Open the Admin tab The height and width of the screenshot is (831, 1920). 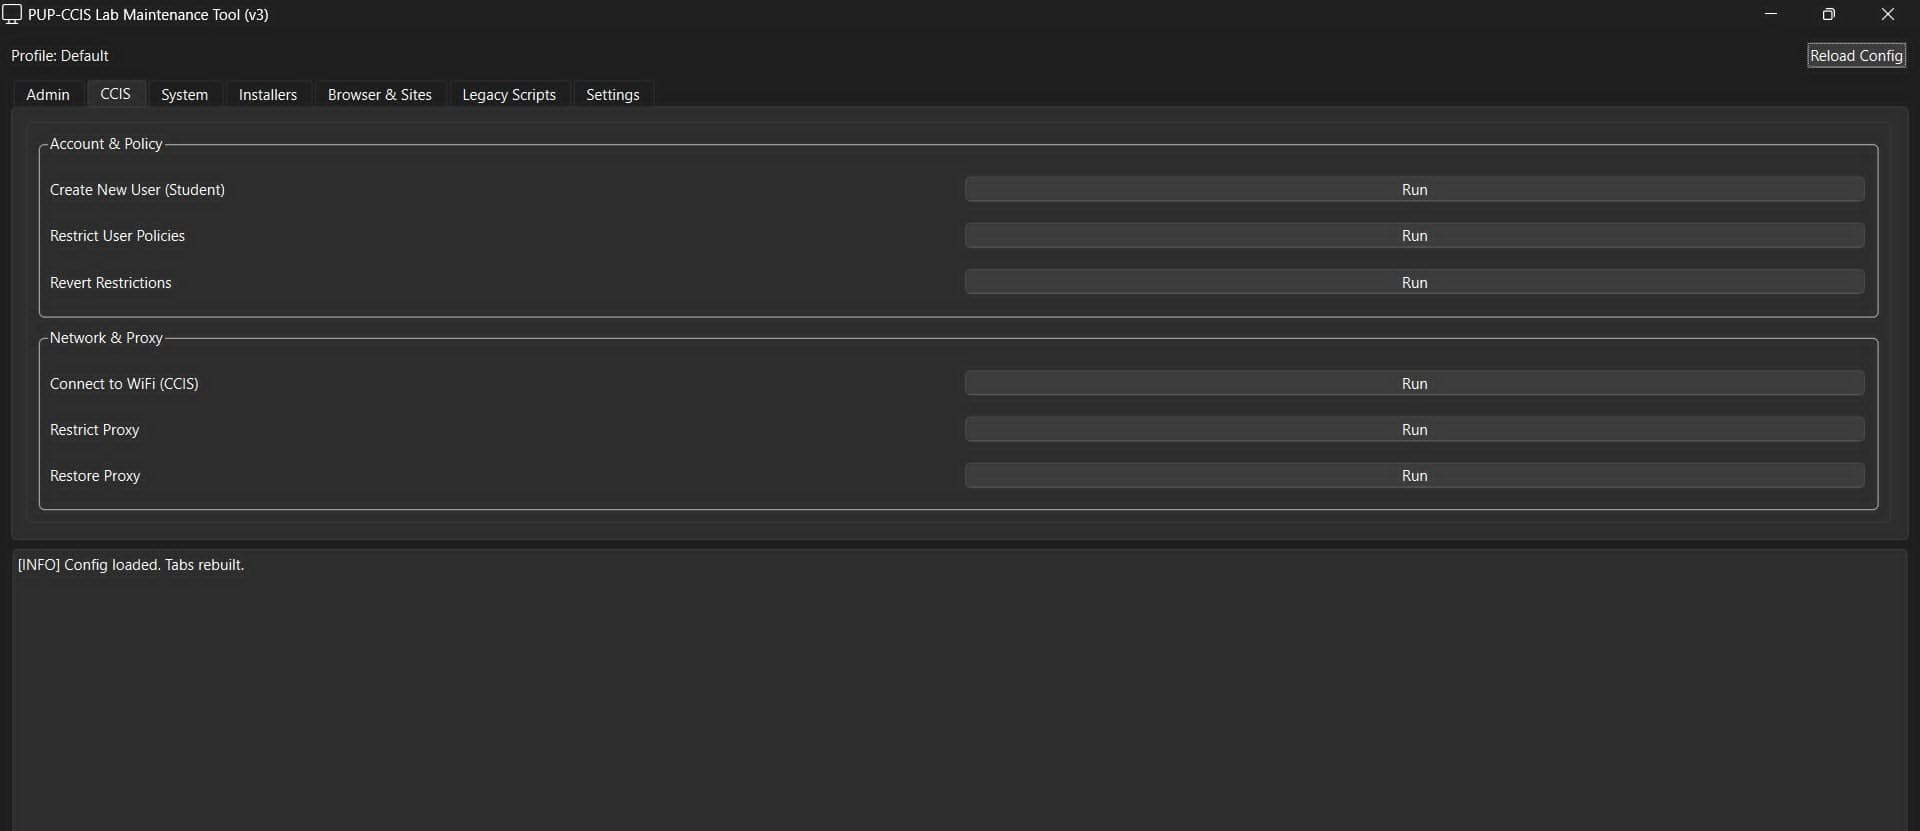point(48,94)
